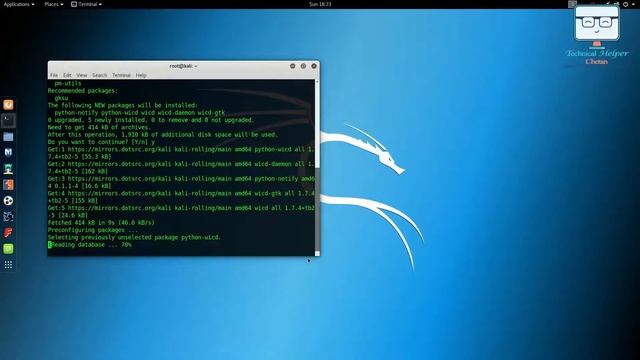This screenshot has width=640, height=360.
Task: Launch the green Armitage icon in the dock
Action: pos(8,169)
